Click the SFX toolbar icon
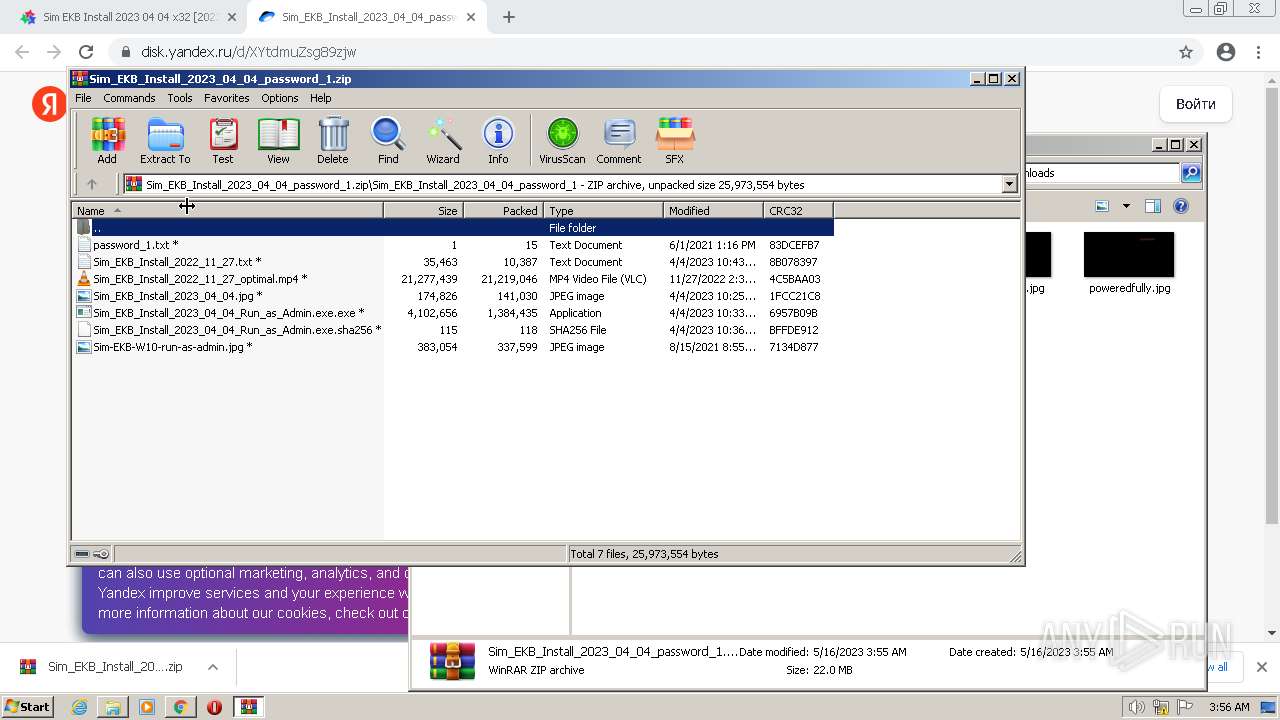 (x=675, y=140)
